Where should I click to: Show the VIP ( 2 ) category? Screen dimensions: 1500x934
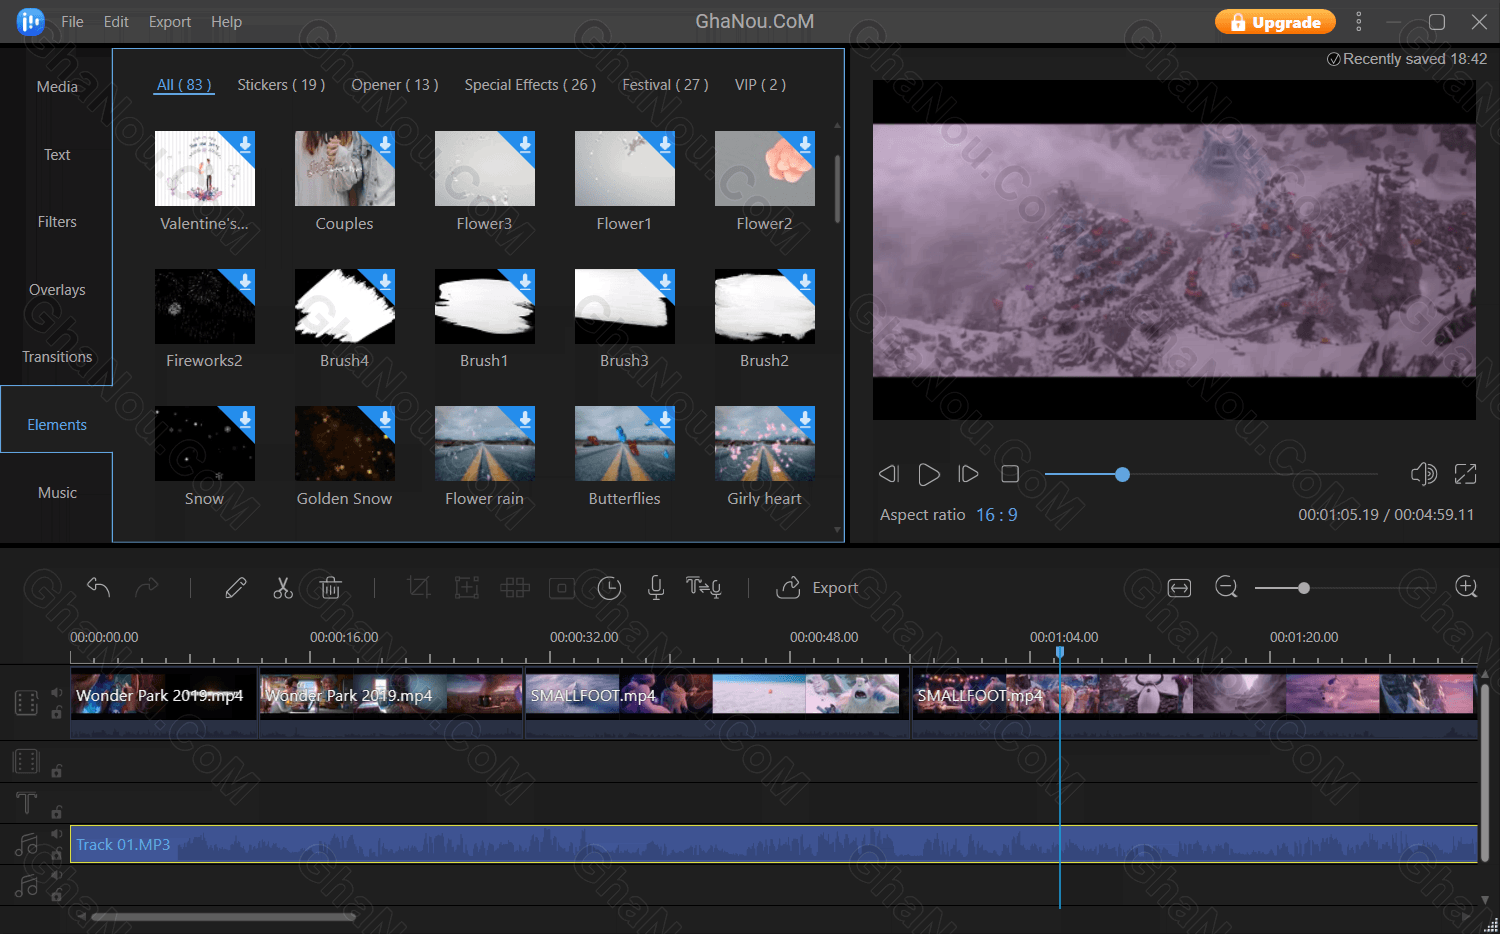coord(760,85)
